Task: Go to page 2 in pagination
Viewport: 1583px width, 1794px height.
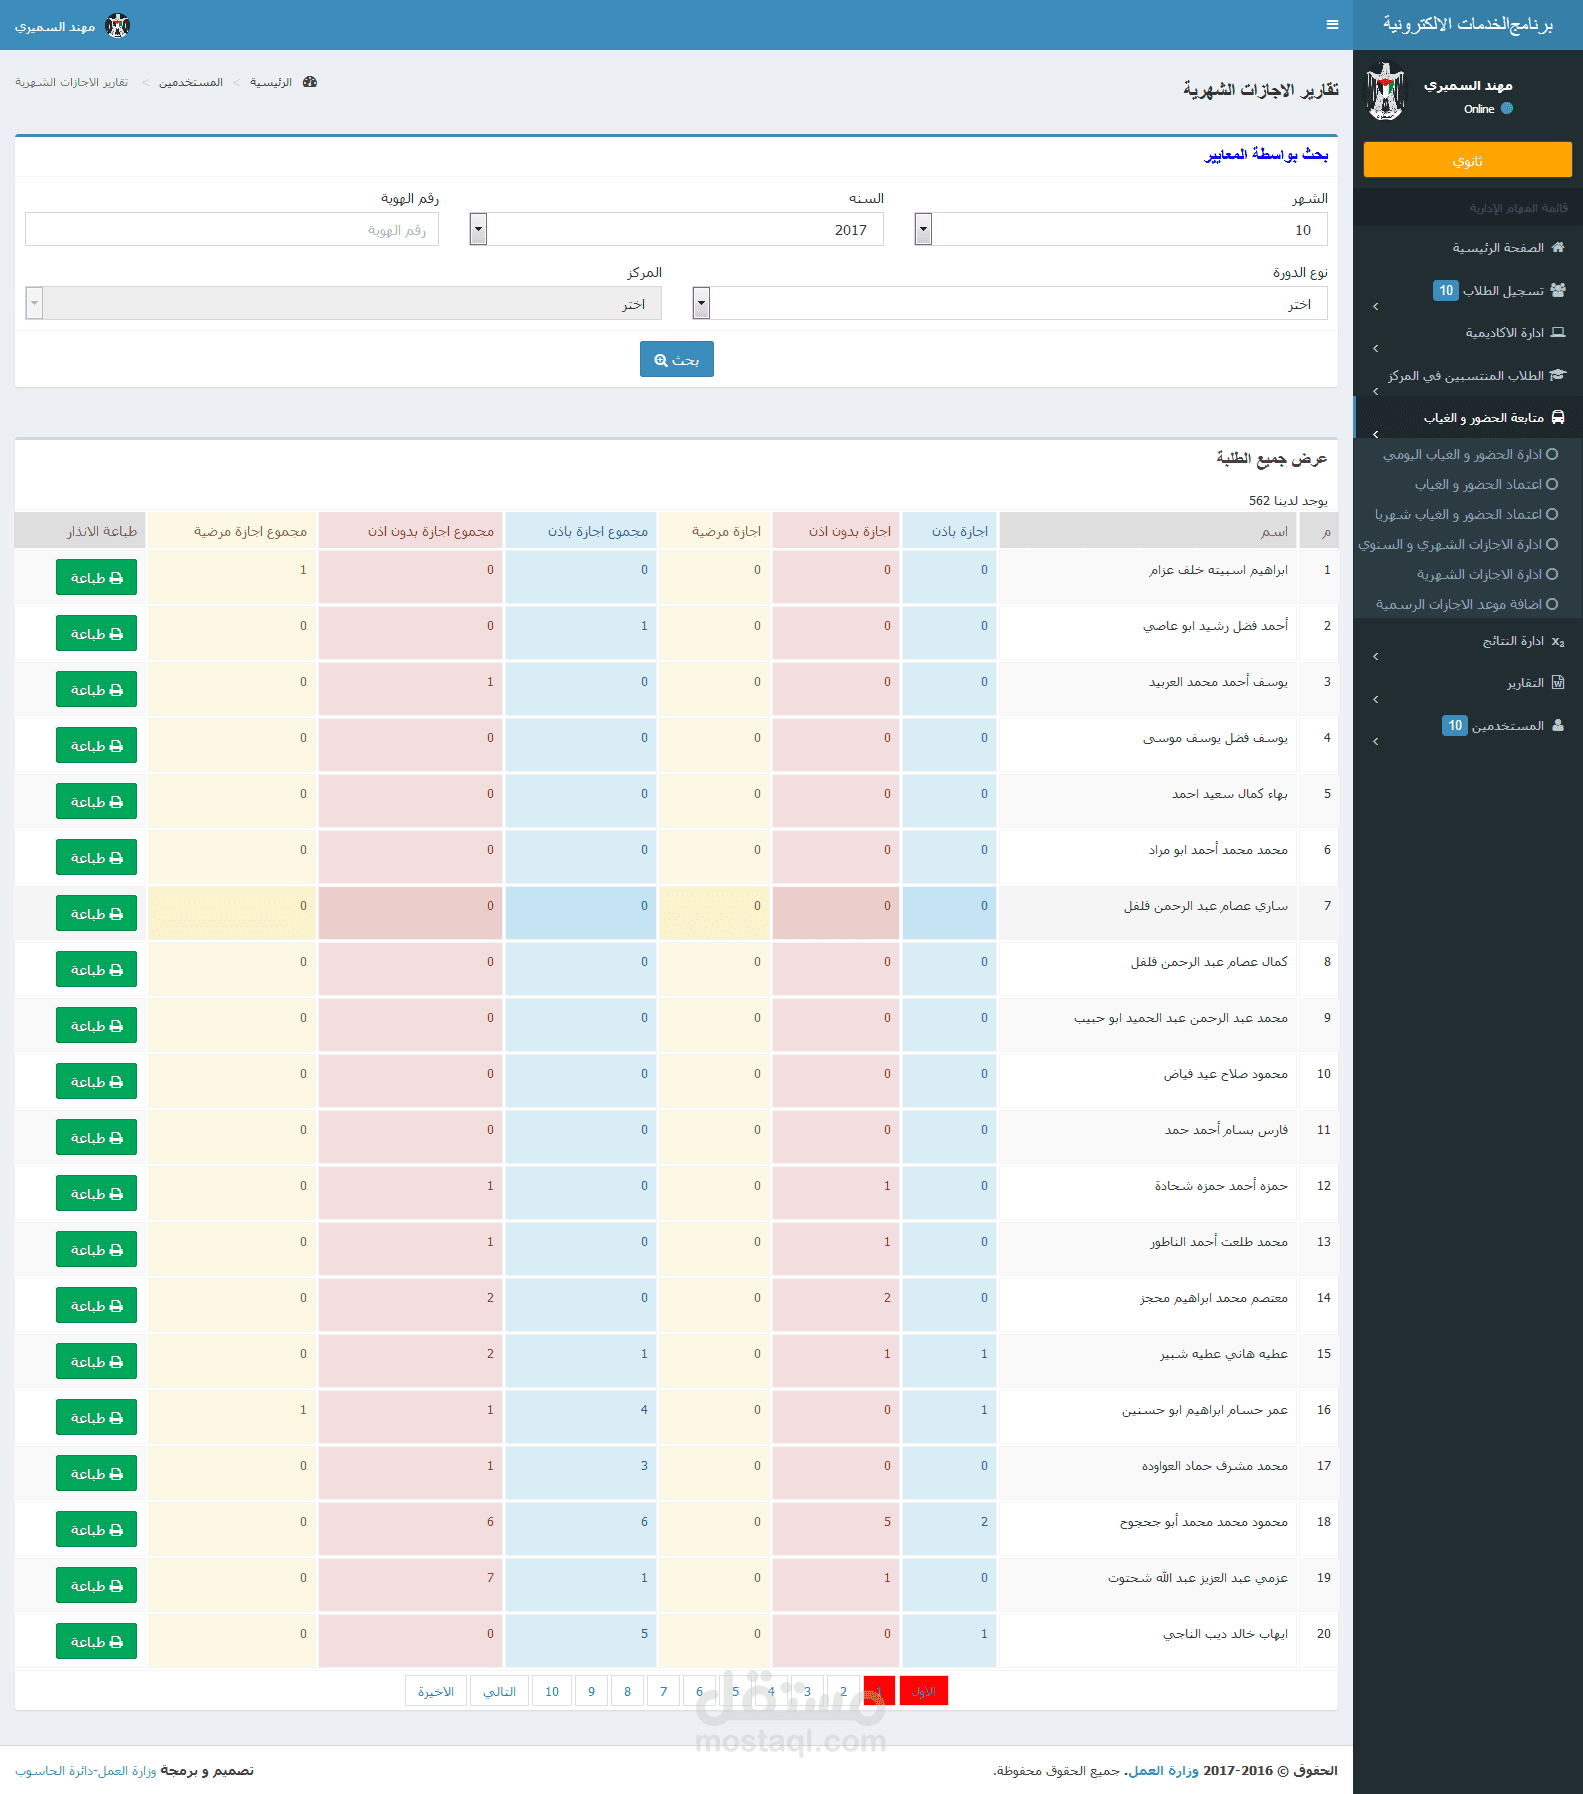Action: 843,1691
